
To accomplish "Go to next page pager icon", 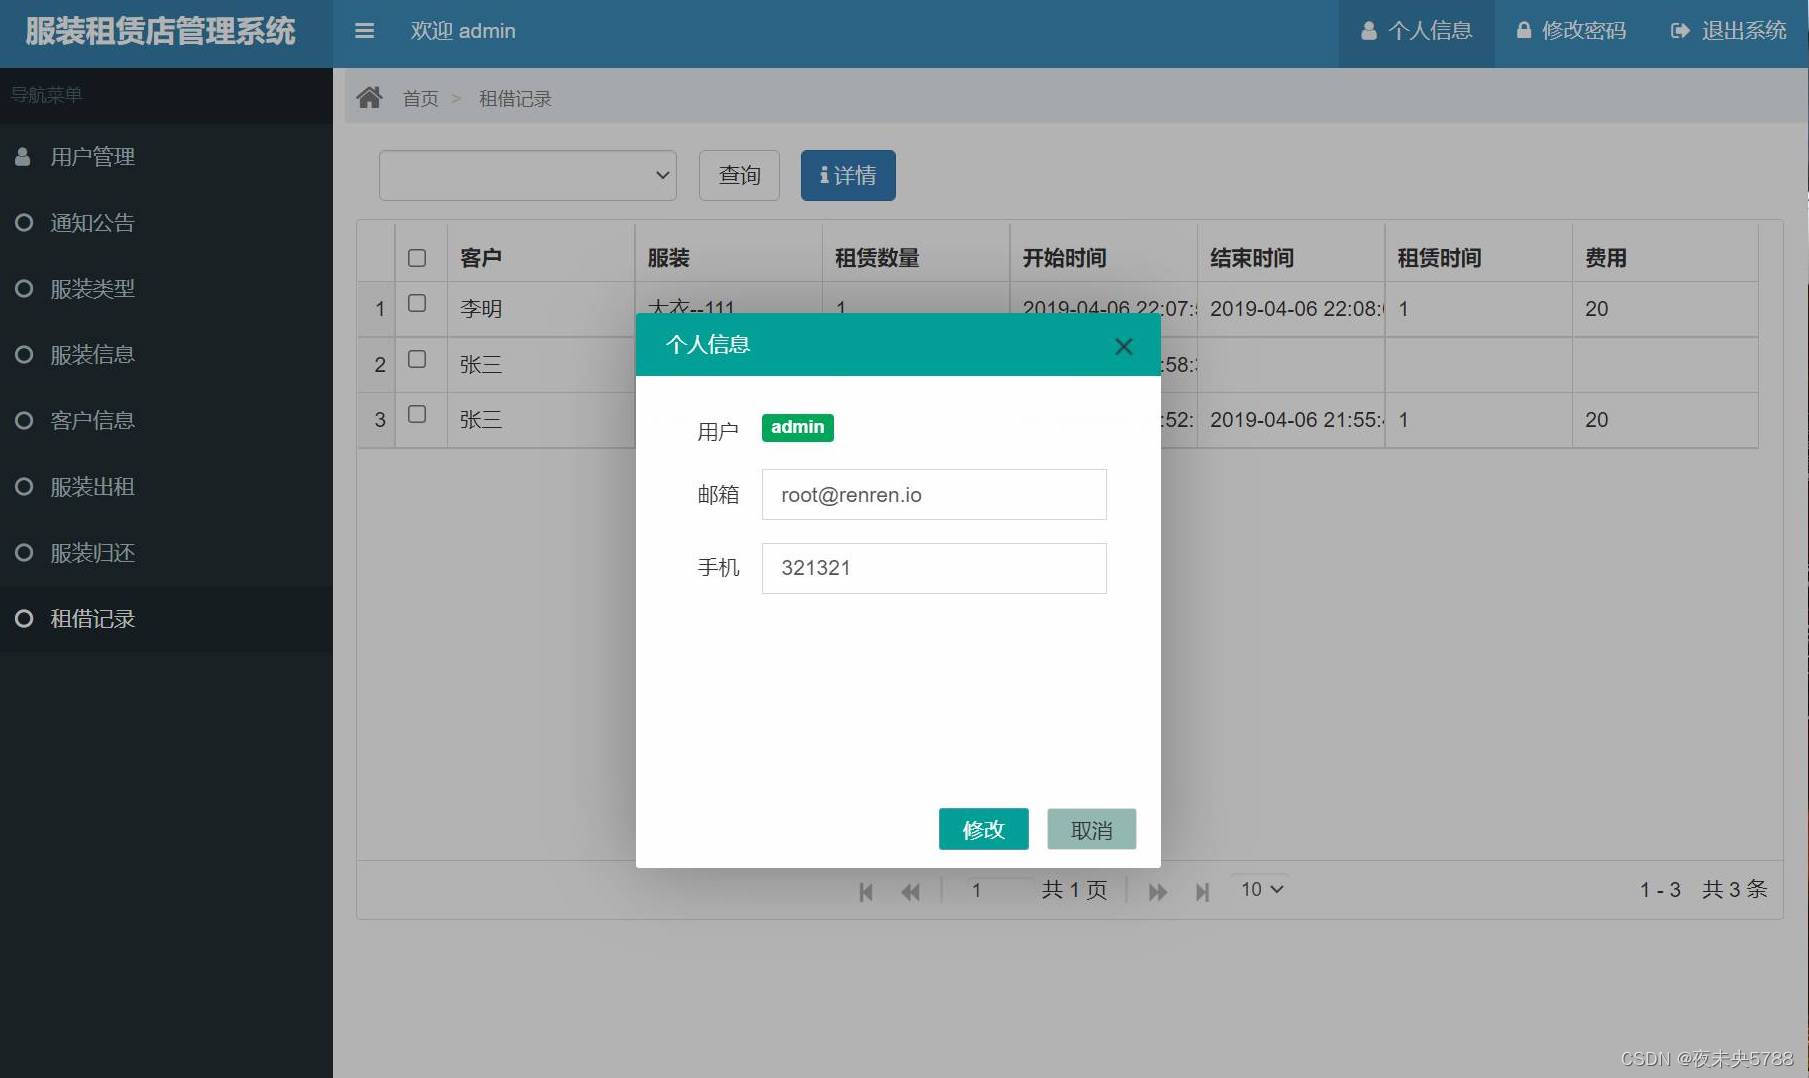I will coord(1158,891).
